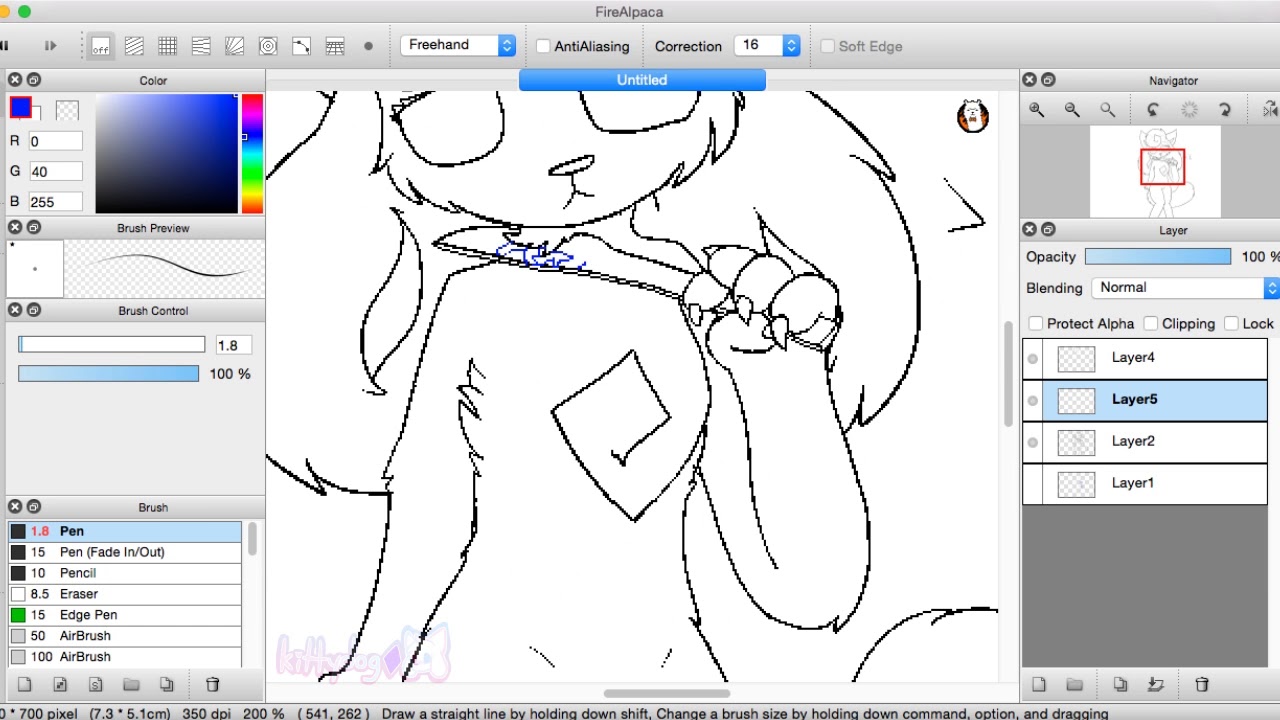Screen dimensions: 1280x720
Task: Delete the selected brush with trash icon
Action: coord(212,685)
